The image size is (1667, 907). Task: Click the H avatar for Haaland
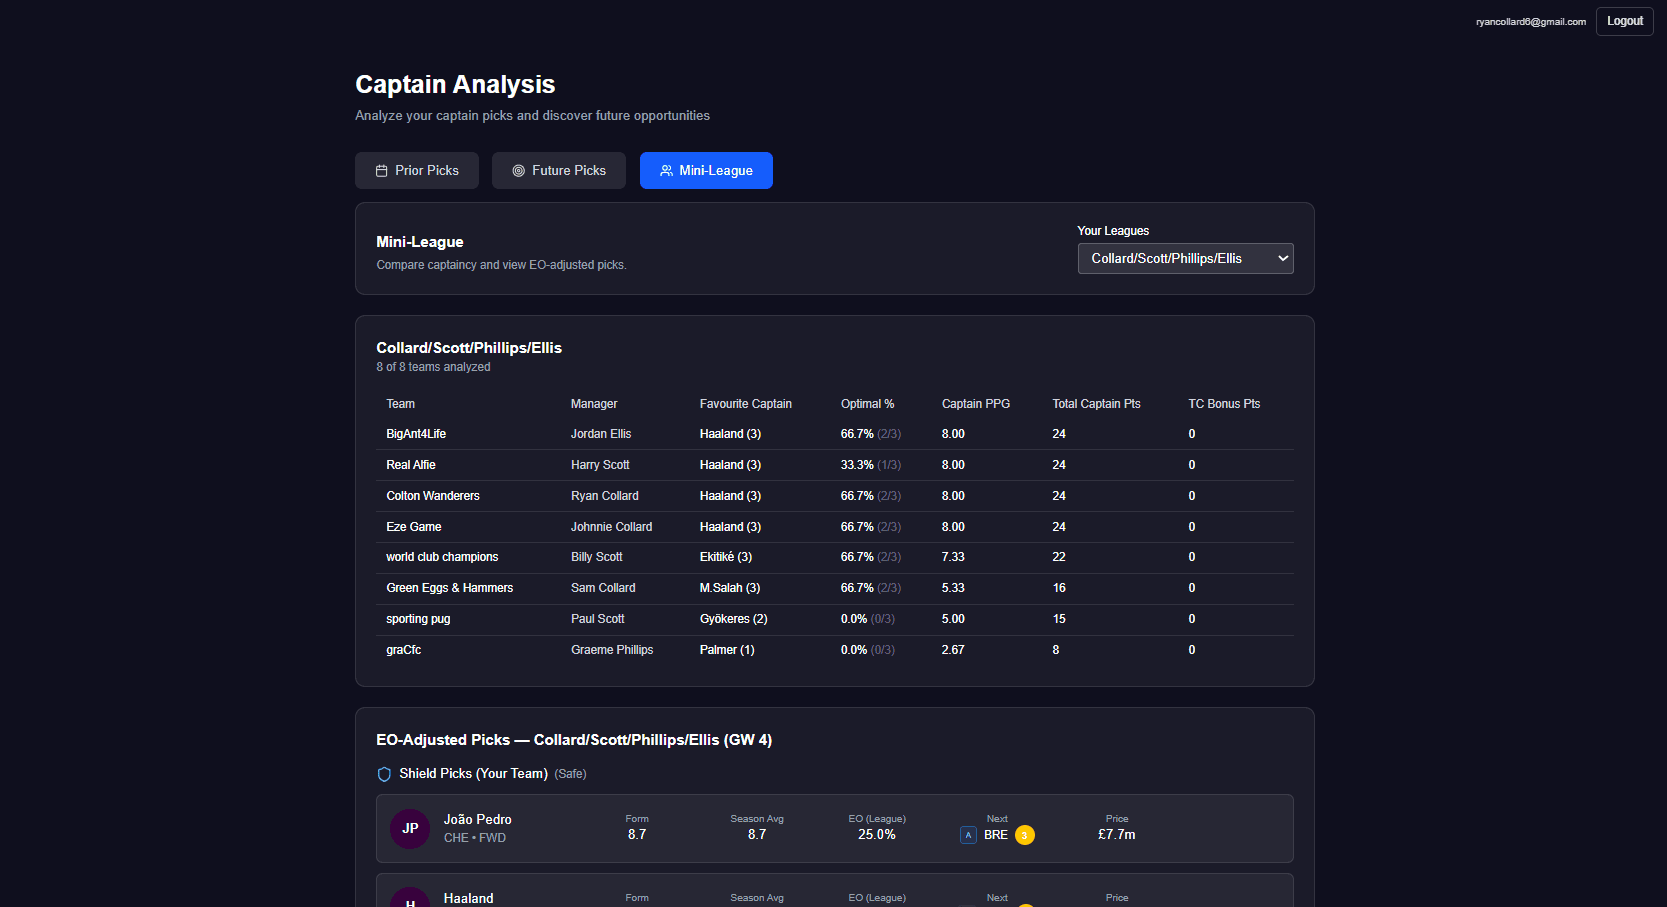pyautogui.click(x=410, y=898)
